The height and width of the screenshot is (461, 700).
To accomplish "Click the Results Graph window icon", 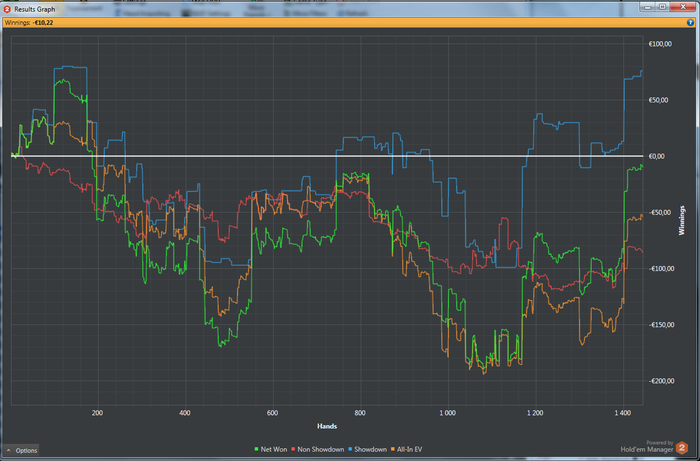I will pos(7,9).
